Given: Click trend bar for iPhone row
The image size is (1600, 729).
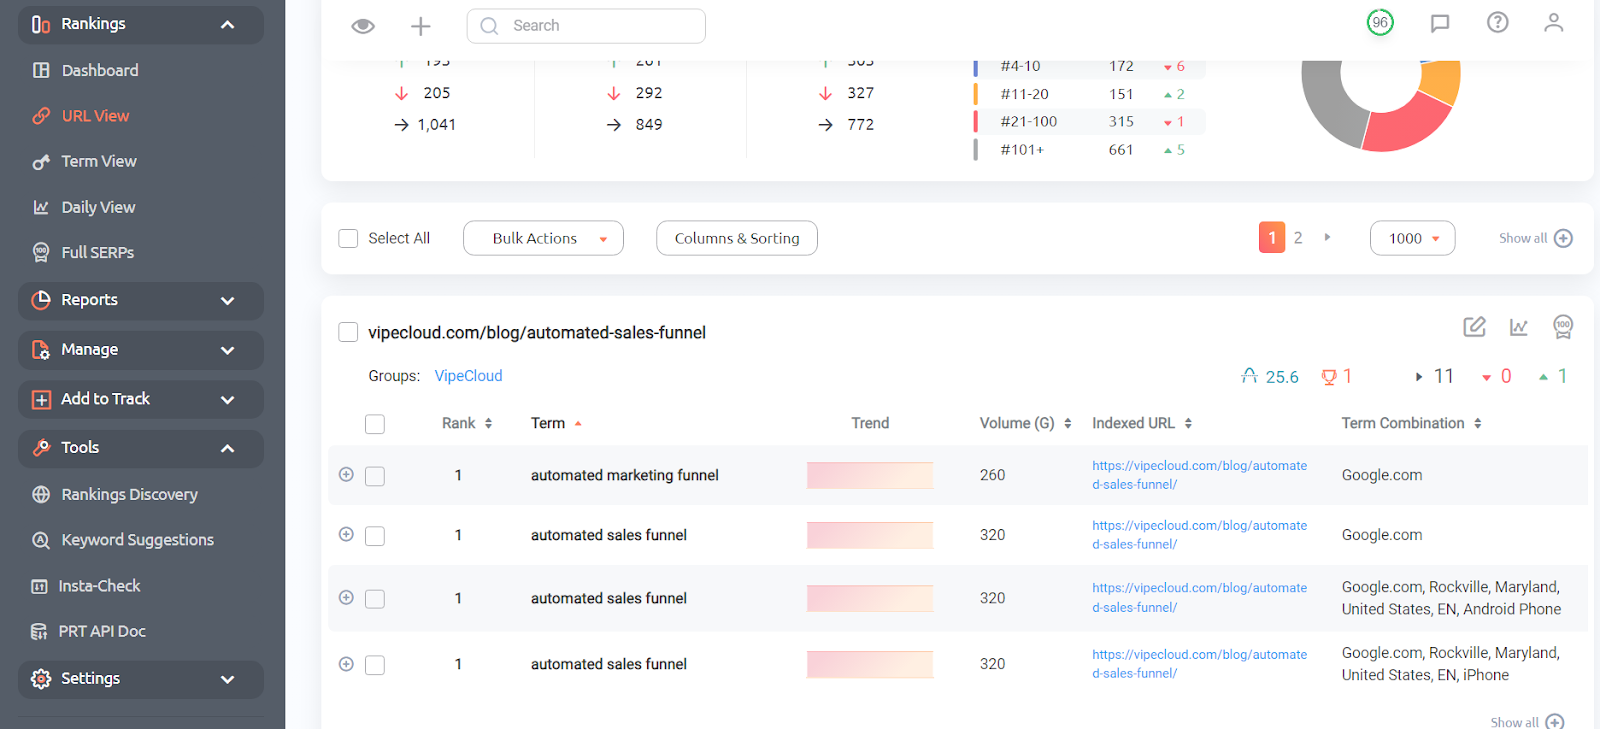Looking at the screenshot, I should coord(870,664).
